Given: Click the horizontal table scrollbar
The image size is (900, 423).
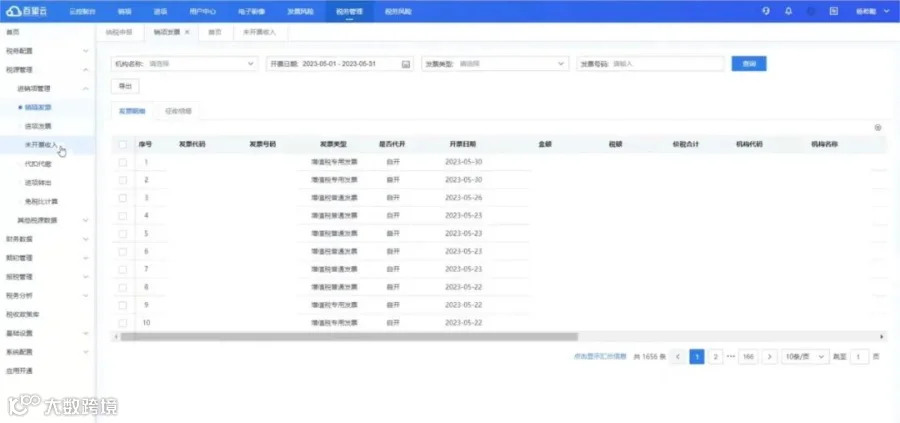Looking at the screenshot, I should pyautogui.click(x=349, y=337).
